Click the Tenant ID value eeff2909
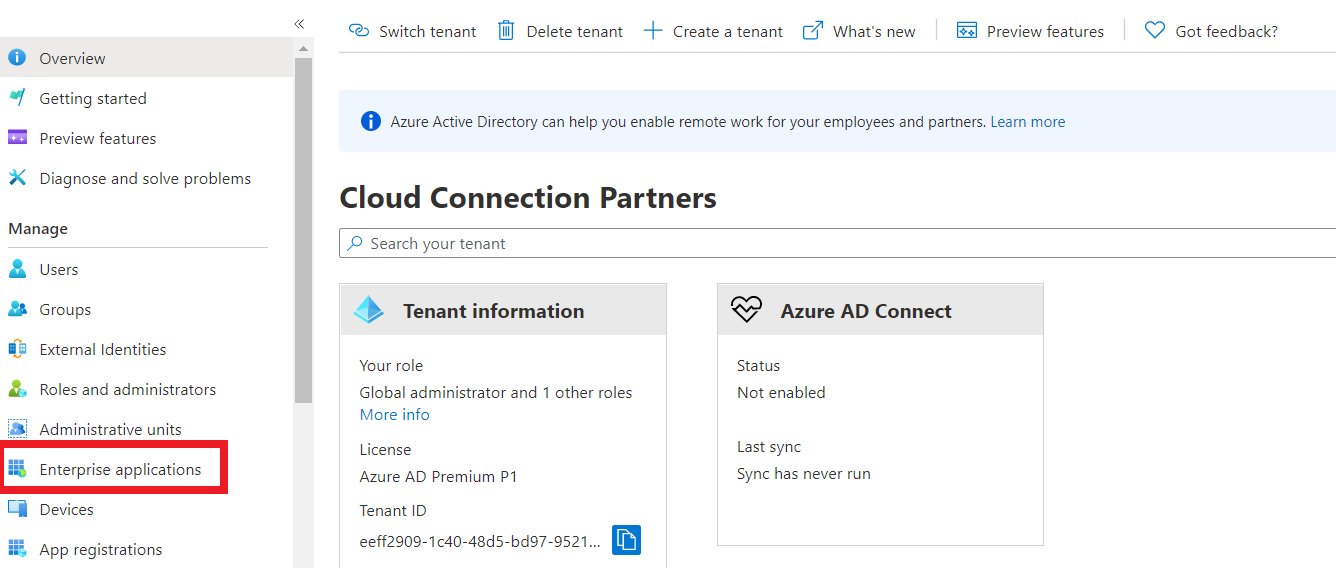 pyautogui.click(x=480, y=541)
